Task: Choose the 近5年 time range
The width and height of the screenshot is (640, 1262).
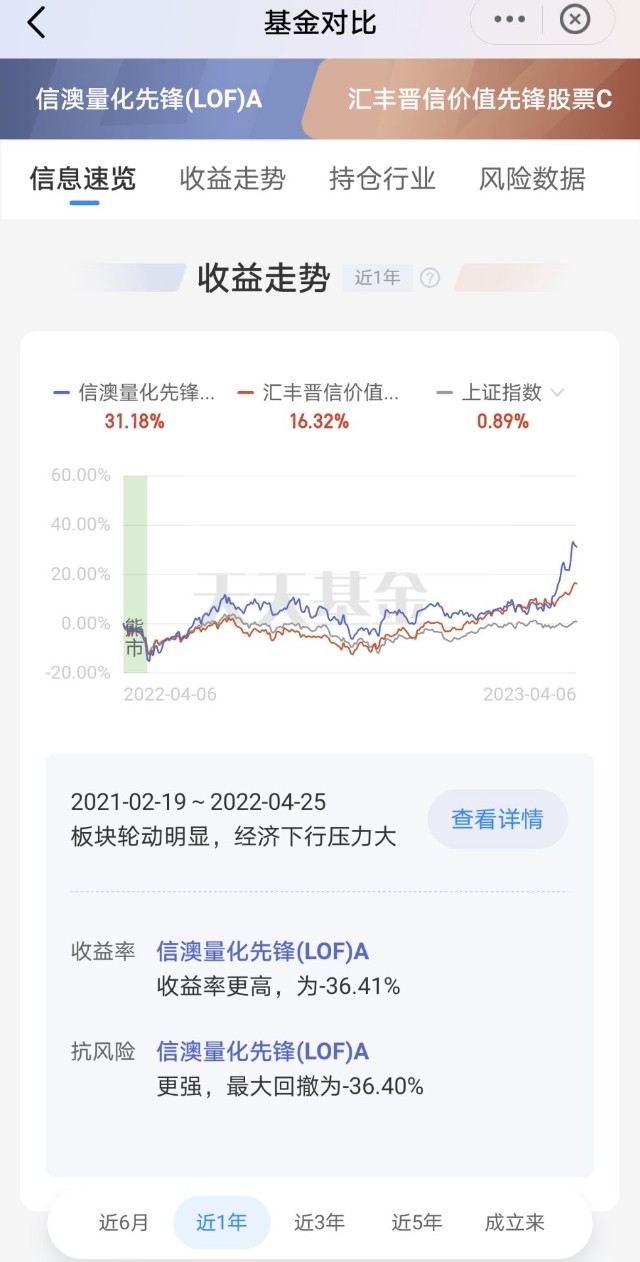Action: pos(416,1222)
